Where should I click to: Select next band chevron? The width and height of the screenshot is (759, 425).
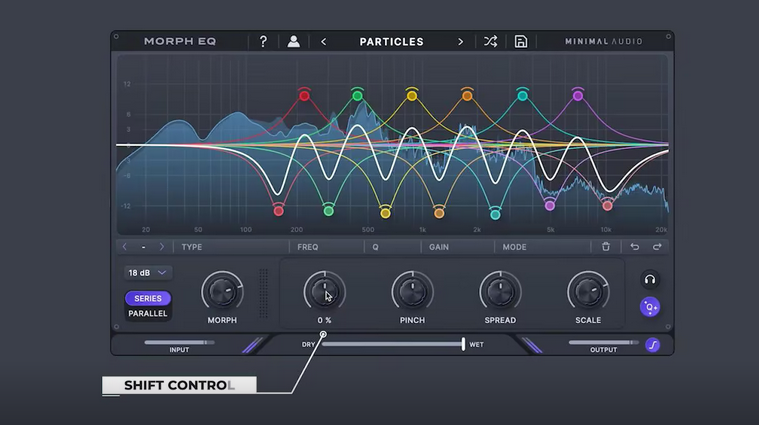click(162, 247)
